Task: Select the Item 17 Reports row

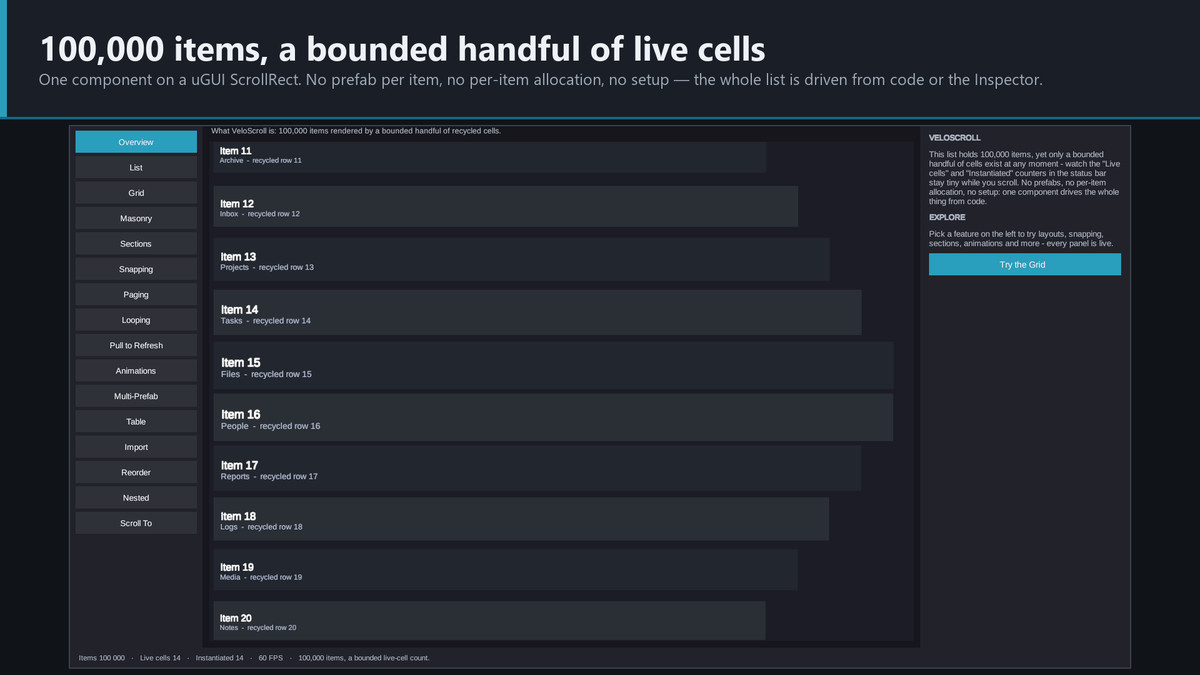Action: point(538,468)
